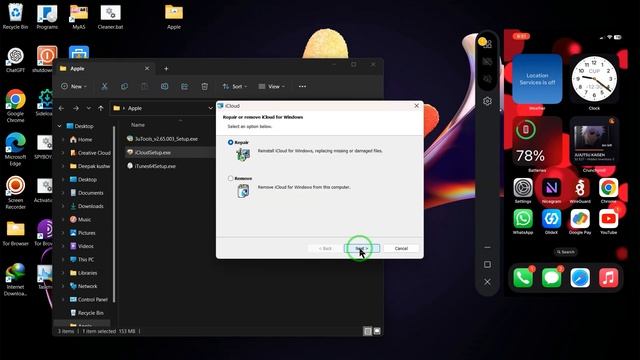Open the address bar history dropdown
The width and height of the screenshot is (640, 360).
(x=211, y=108)
